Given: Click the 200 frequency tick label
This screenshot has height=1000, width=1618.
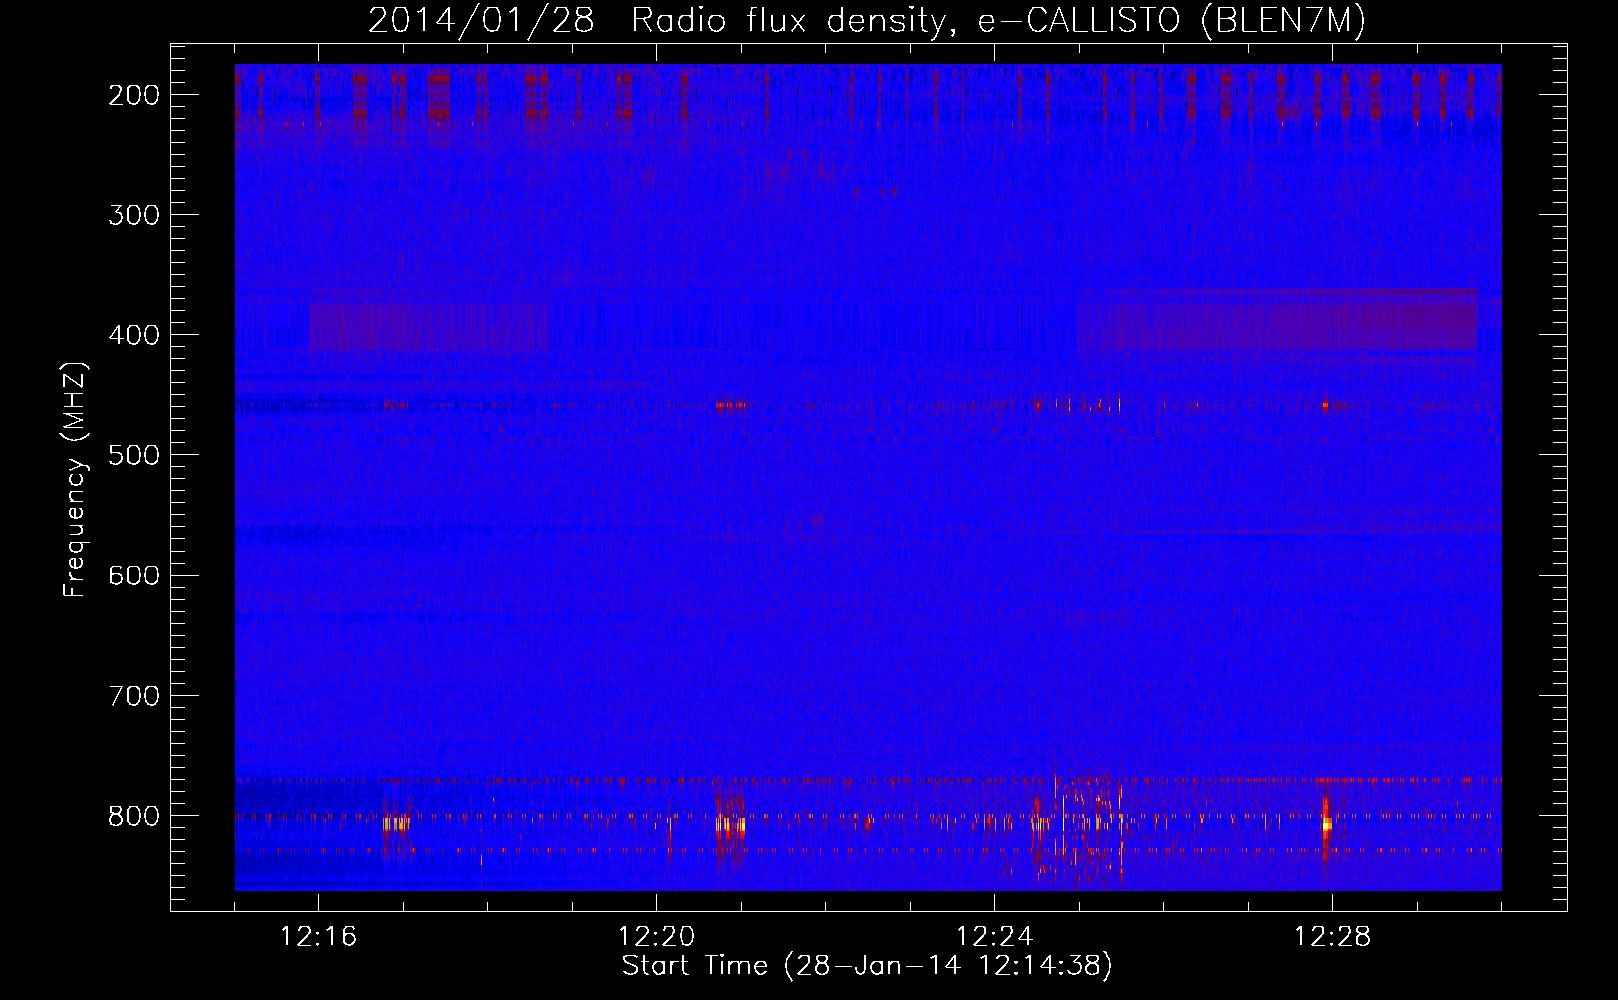Looking at the screenshot, I should pos(133,95).
